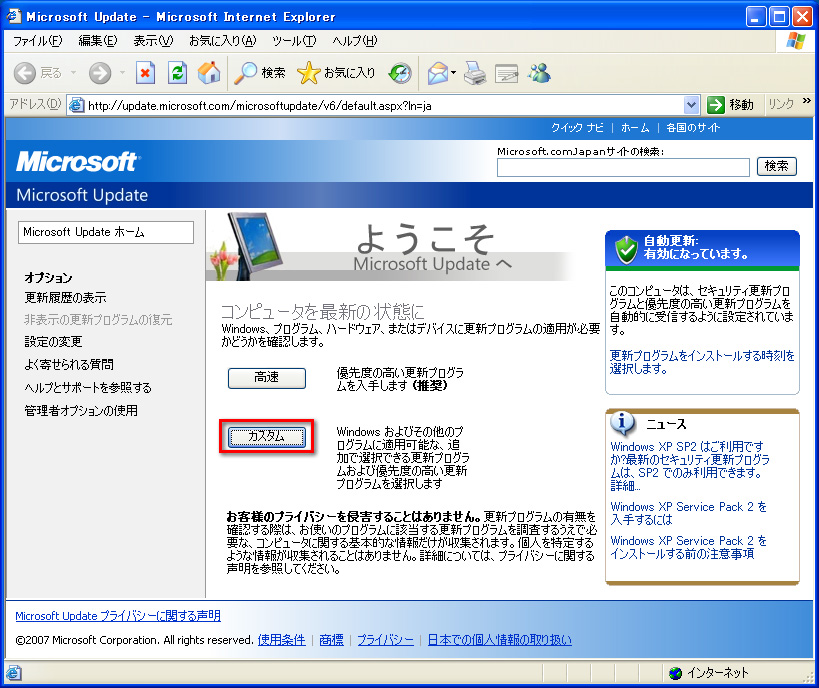Click the 検索 button beside Microsoft.com search box
This screenshot has height=688, width=819.
[x=776, y=166]
